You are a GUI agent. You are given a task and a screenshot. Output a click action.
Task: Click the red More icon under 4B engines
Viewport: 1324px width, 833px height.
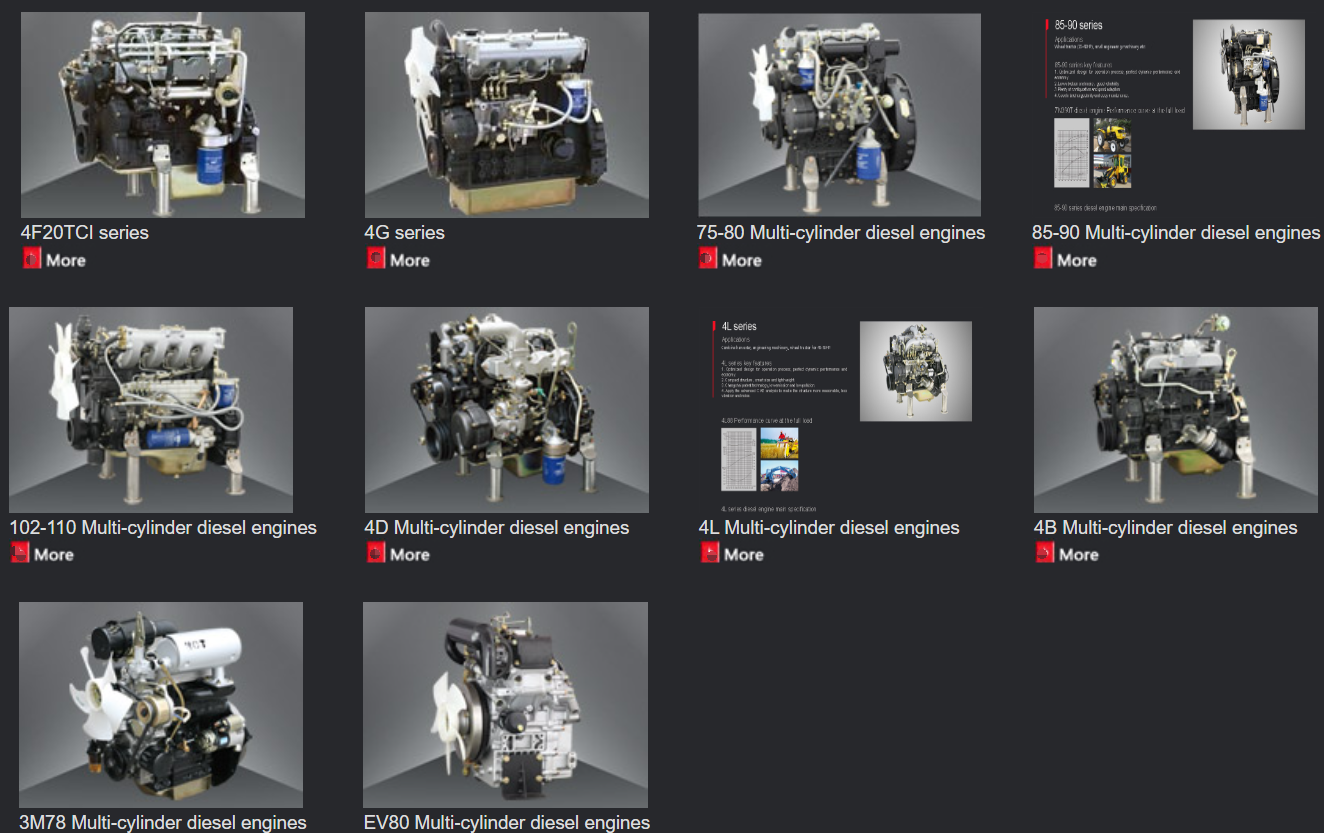(x=1045, y=554)
